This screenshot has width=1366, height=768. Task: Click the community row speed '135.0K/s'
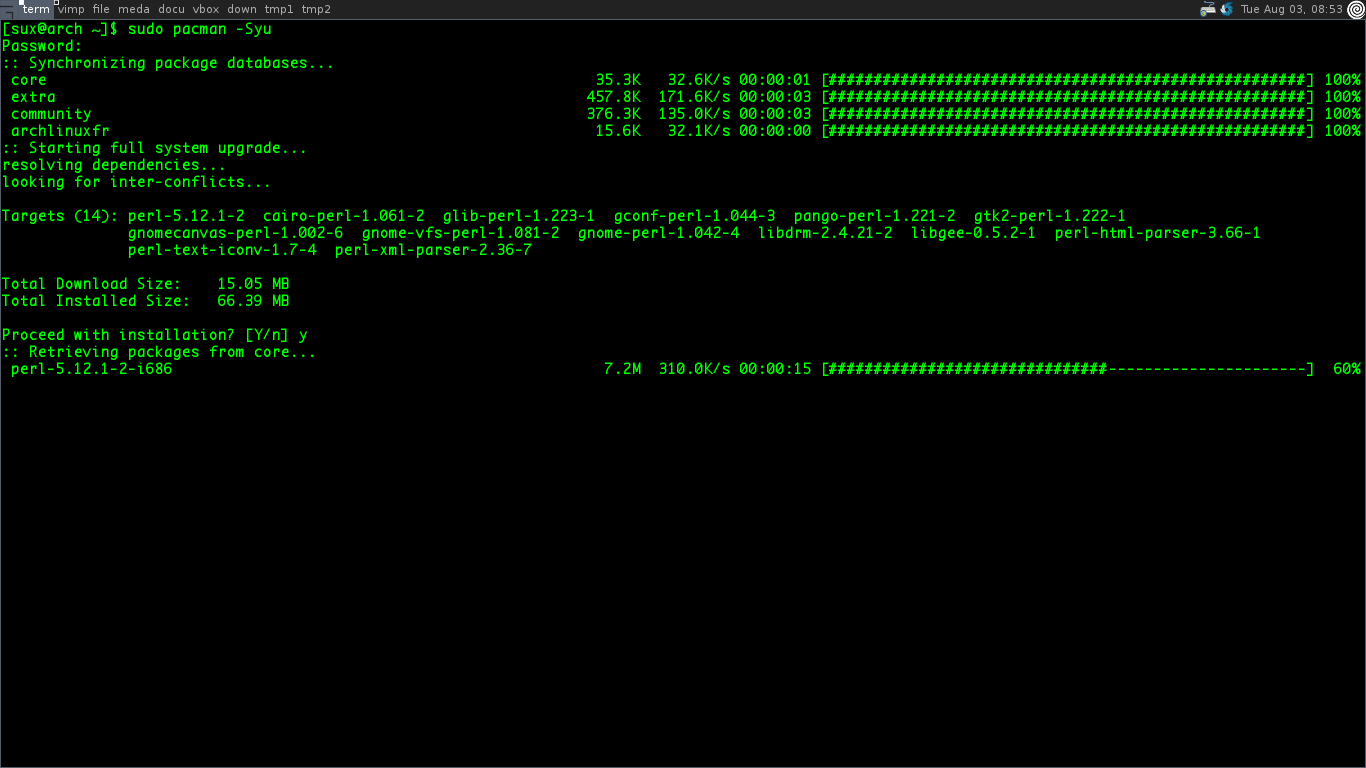coord(695,114)
